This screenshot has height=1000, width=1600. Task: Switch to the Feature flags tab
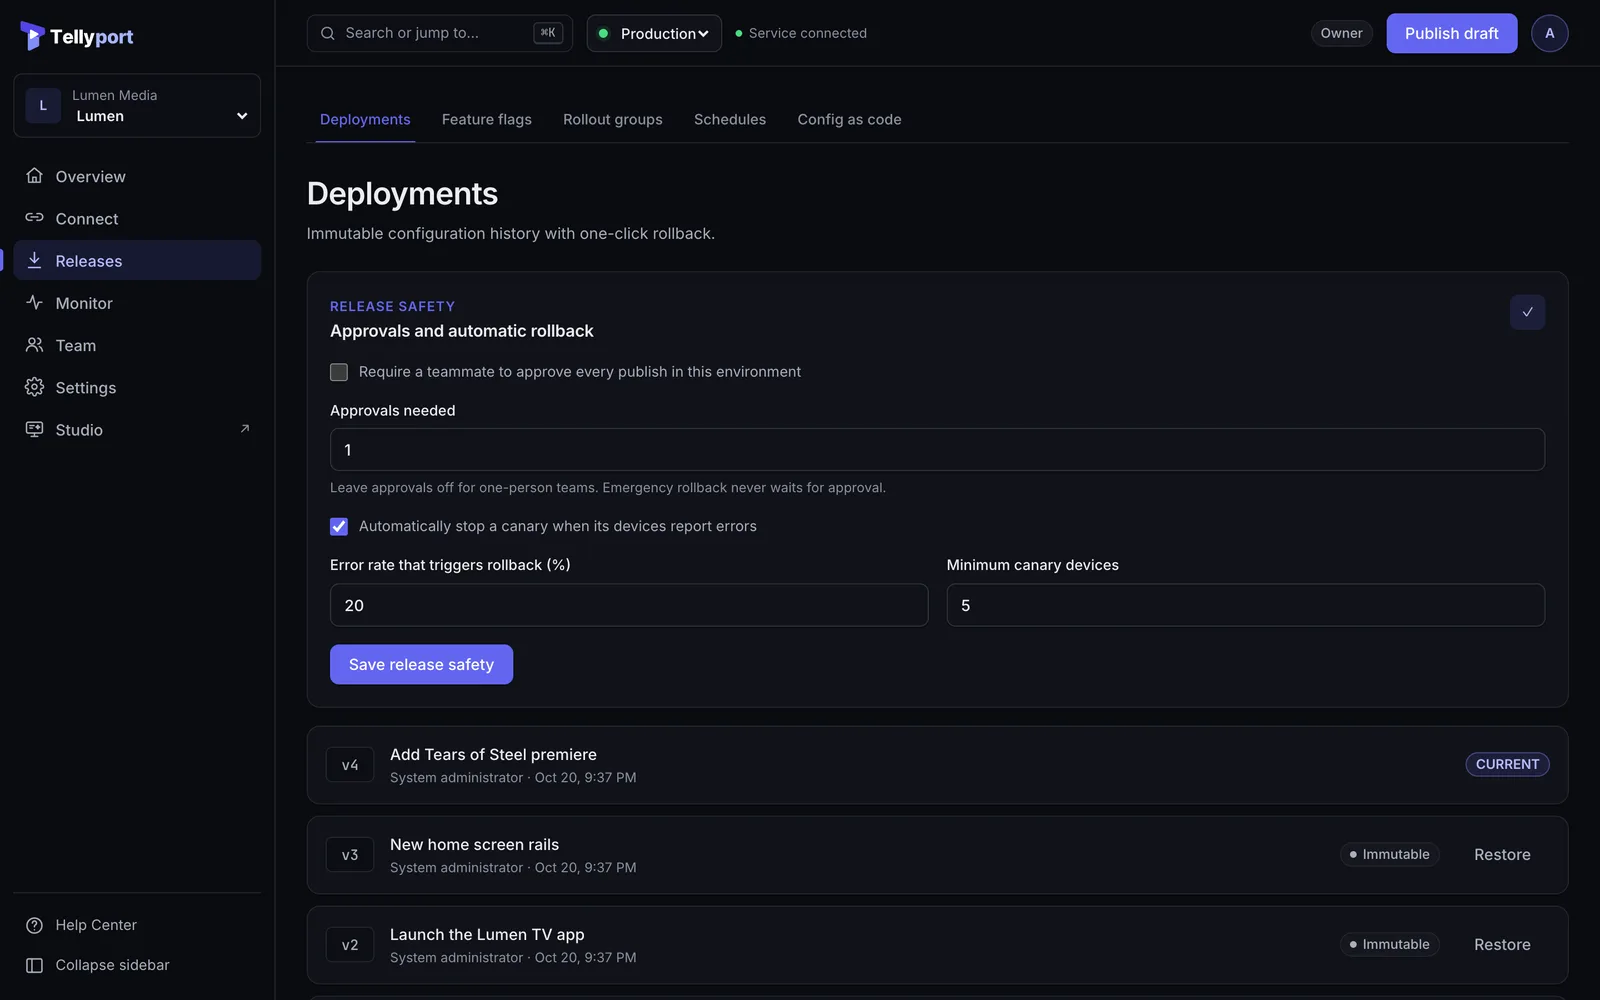pos(487,119)
